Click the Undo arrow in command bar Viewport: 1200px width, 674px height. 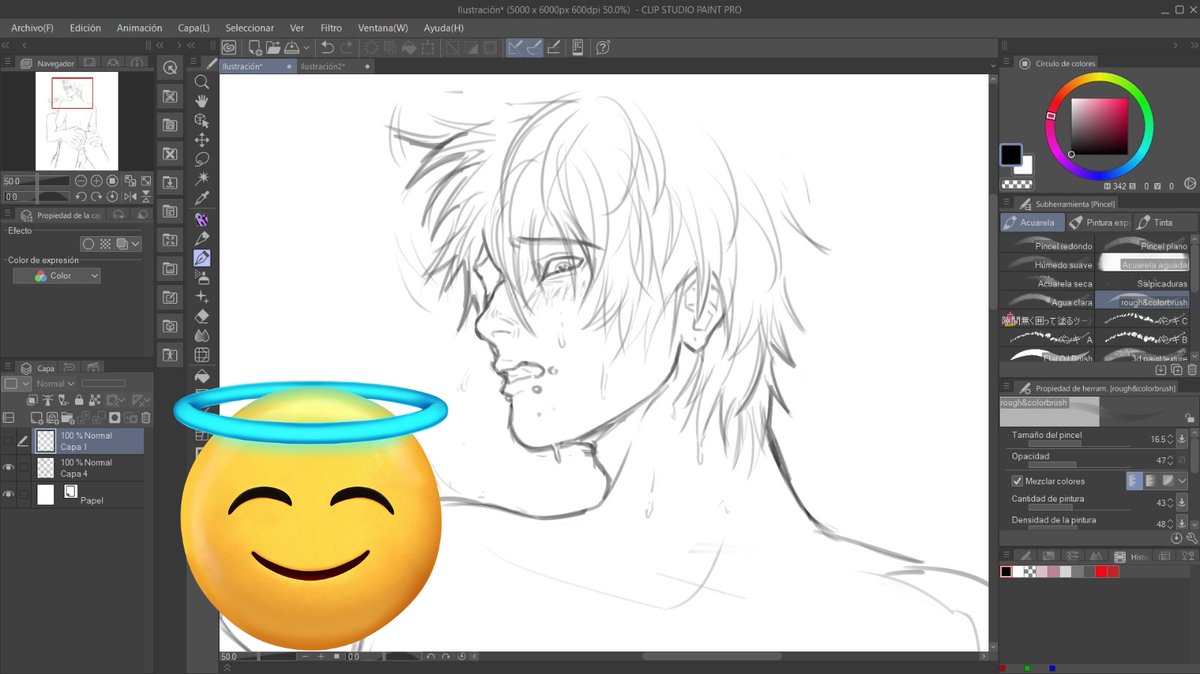coord(327,47)
